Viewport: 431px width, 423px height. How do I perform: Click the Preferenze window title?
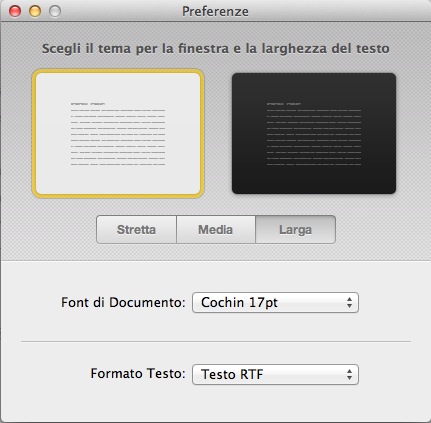(215, 11)
